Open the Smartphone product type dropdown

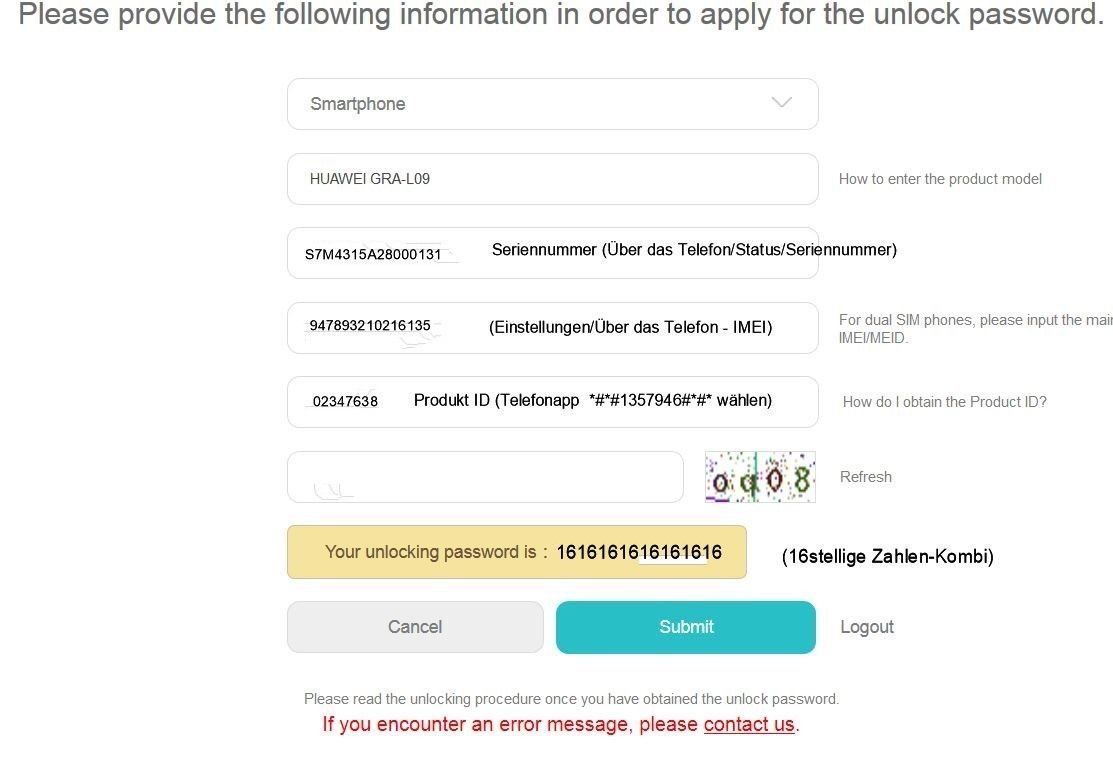click(x=552, y=104)
